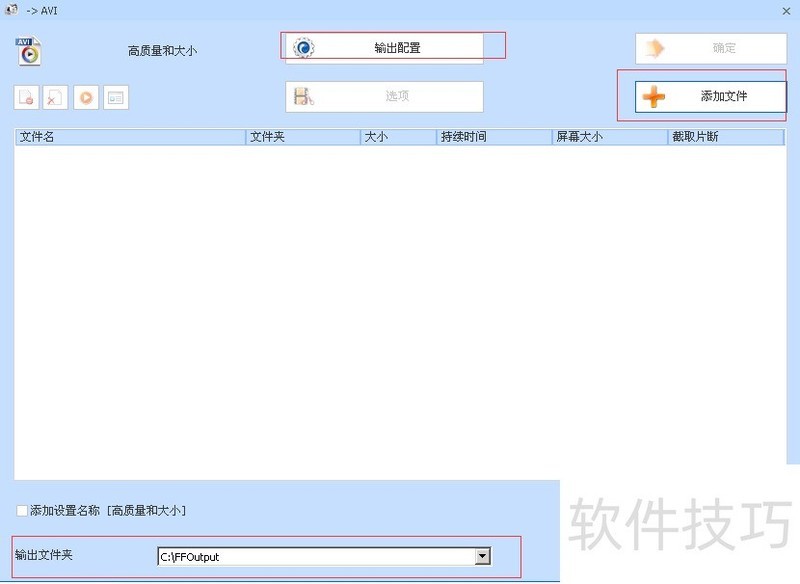Click the 确定 confirm button
800x584 pixels.
coord(710,47)
